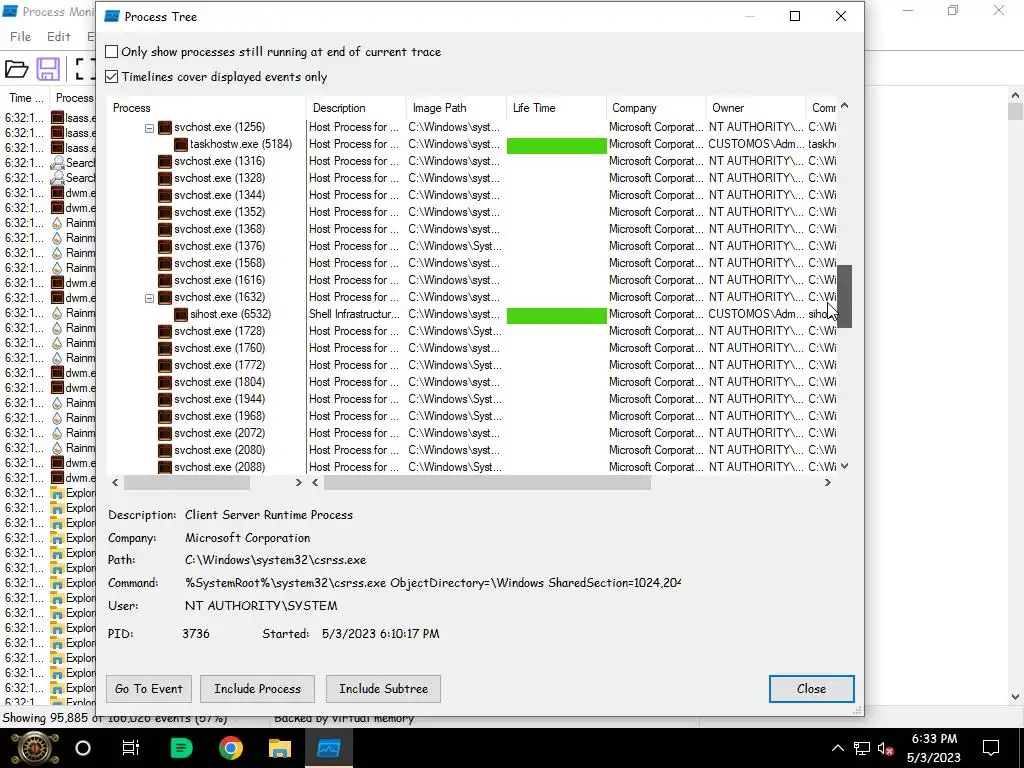Click Process Monitor taskbar icon
This screenshot has width=1024, height=768.
pyautogui.click(x=328, y=748)
